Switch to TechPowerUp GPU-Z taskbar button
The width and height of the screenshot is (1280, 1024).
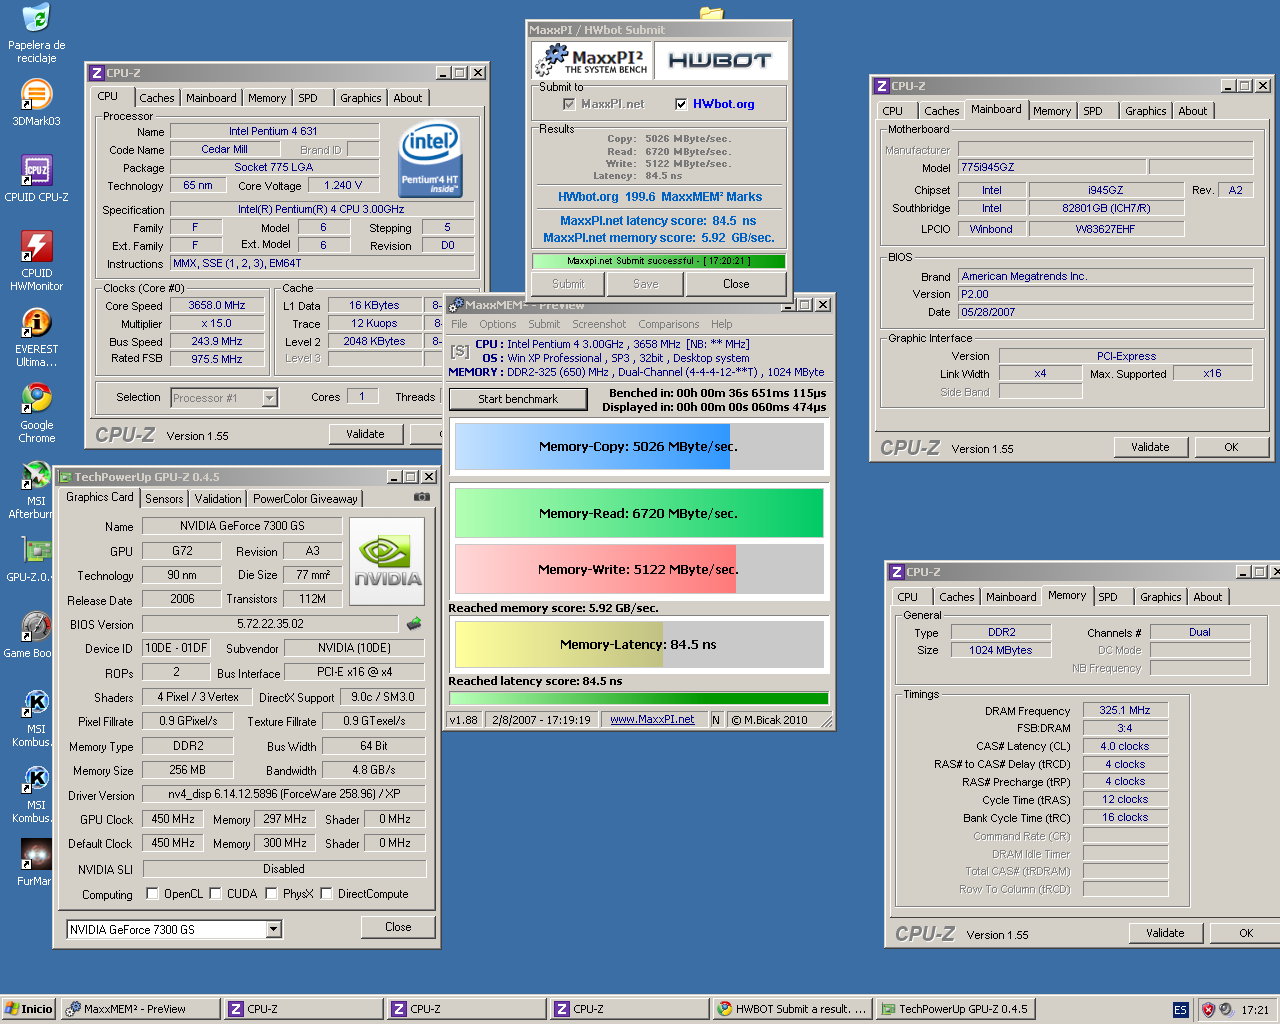click(955, 1009)
